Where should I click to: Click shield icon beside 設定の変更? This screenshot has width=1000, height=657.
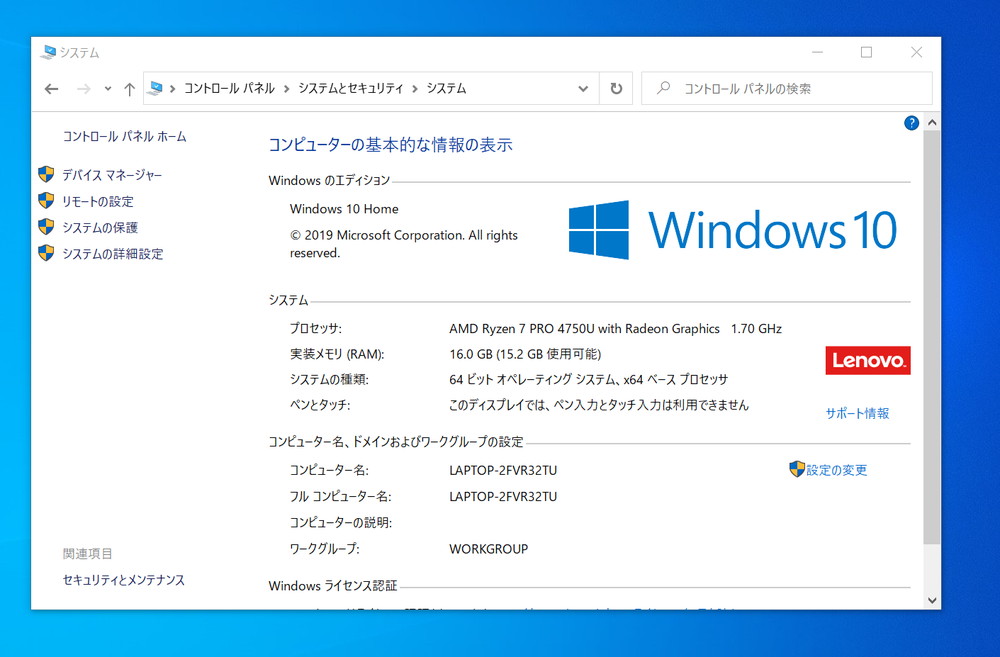[797, 469]
